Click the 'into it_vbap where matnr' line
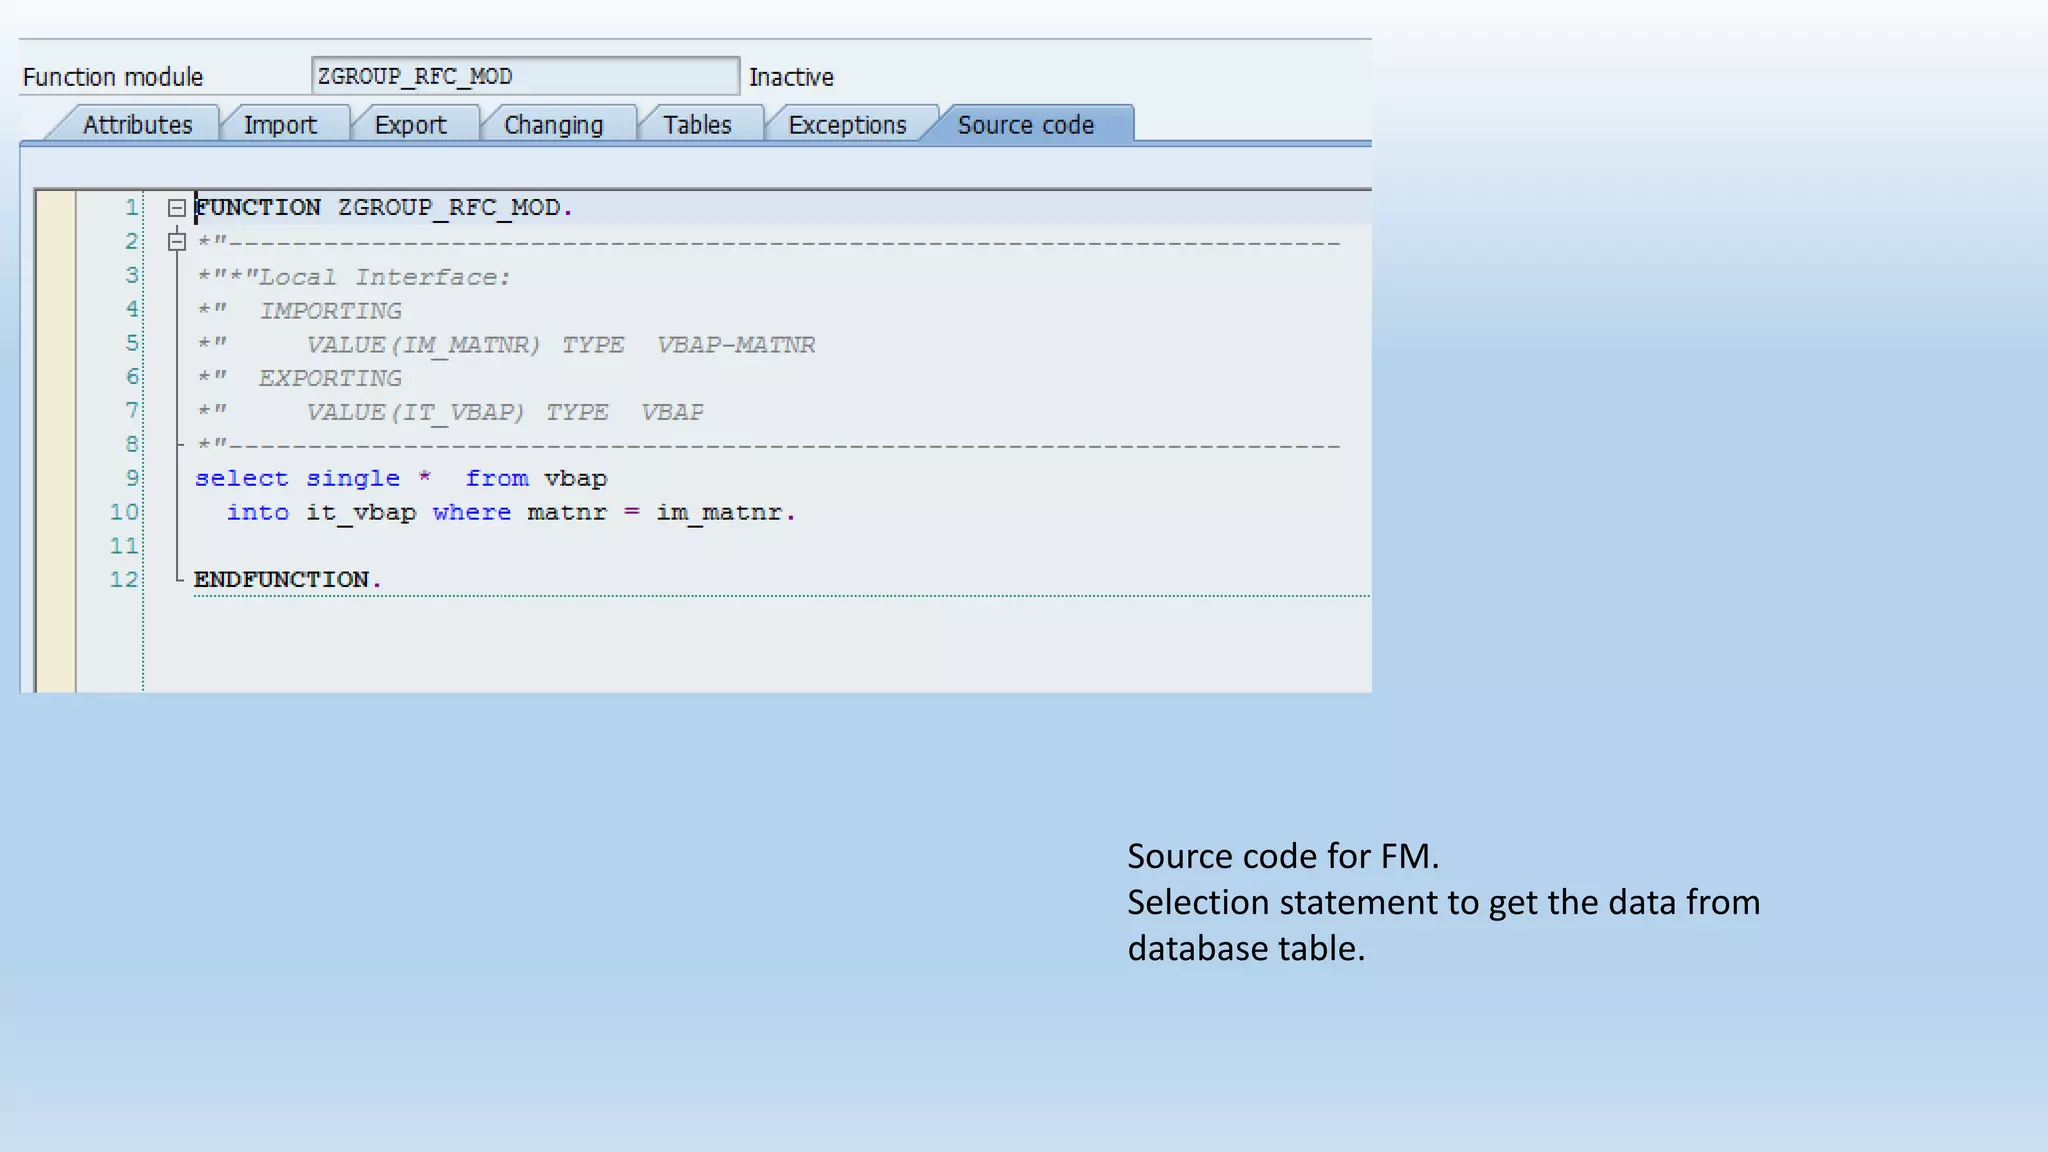Image resolution: width=2048 pixels, height=1152 pixels. coord(511,512)
